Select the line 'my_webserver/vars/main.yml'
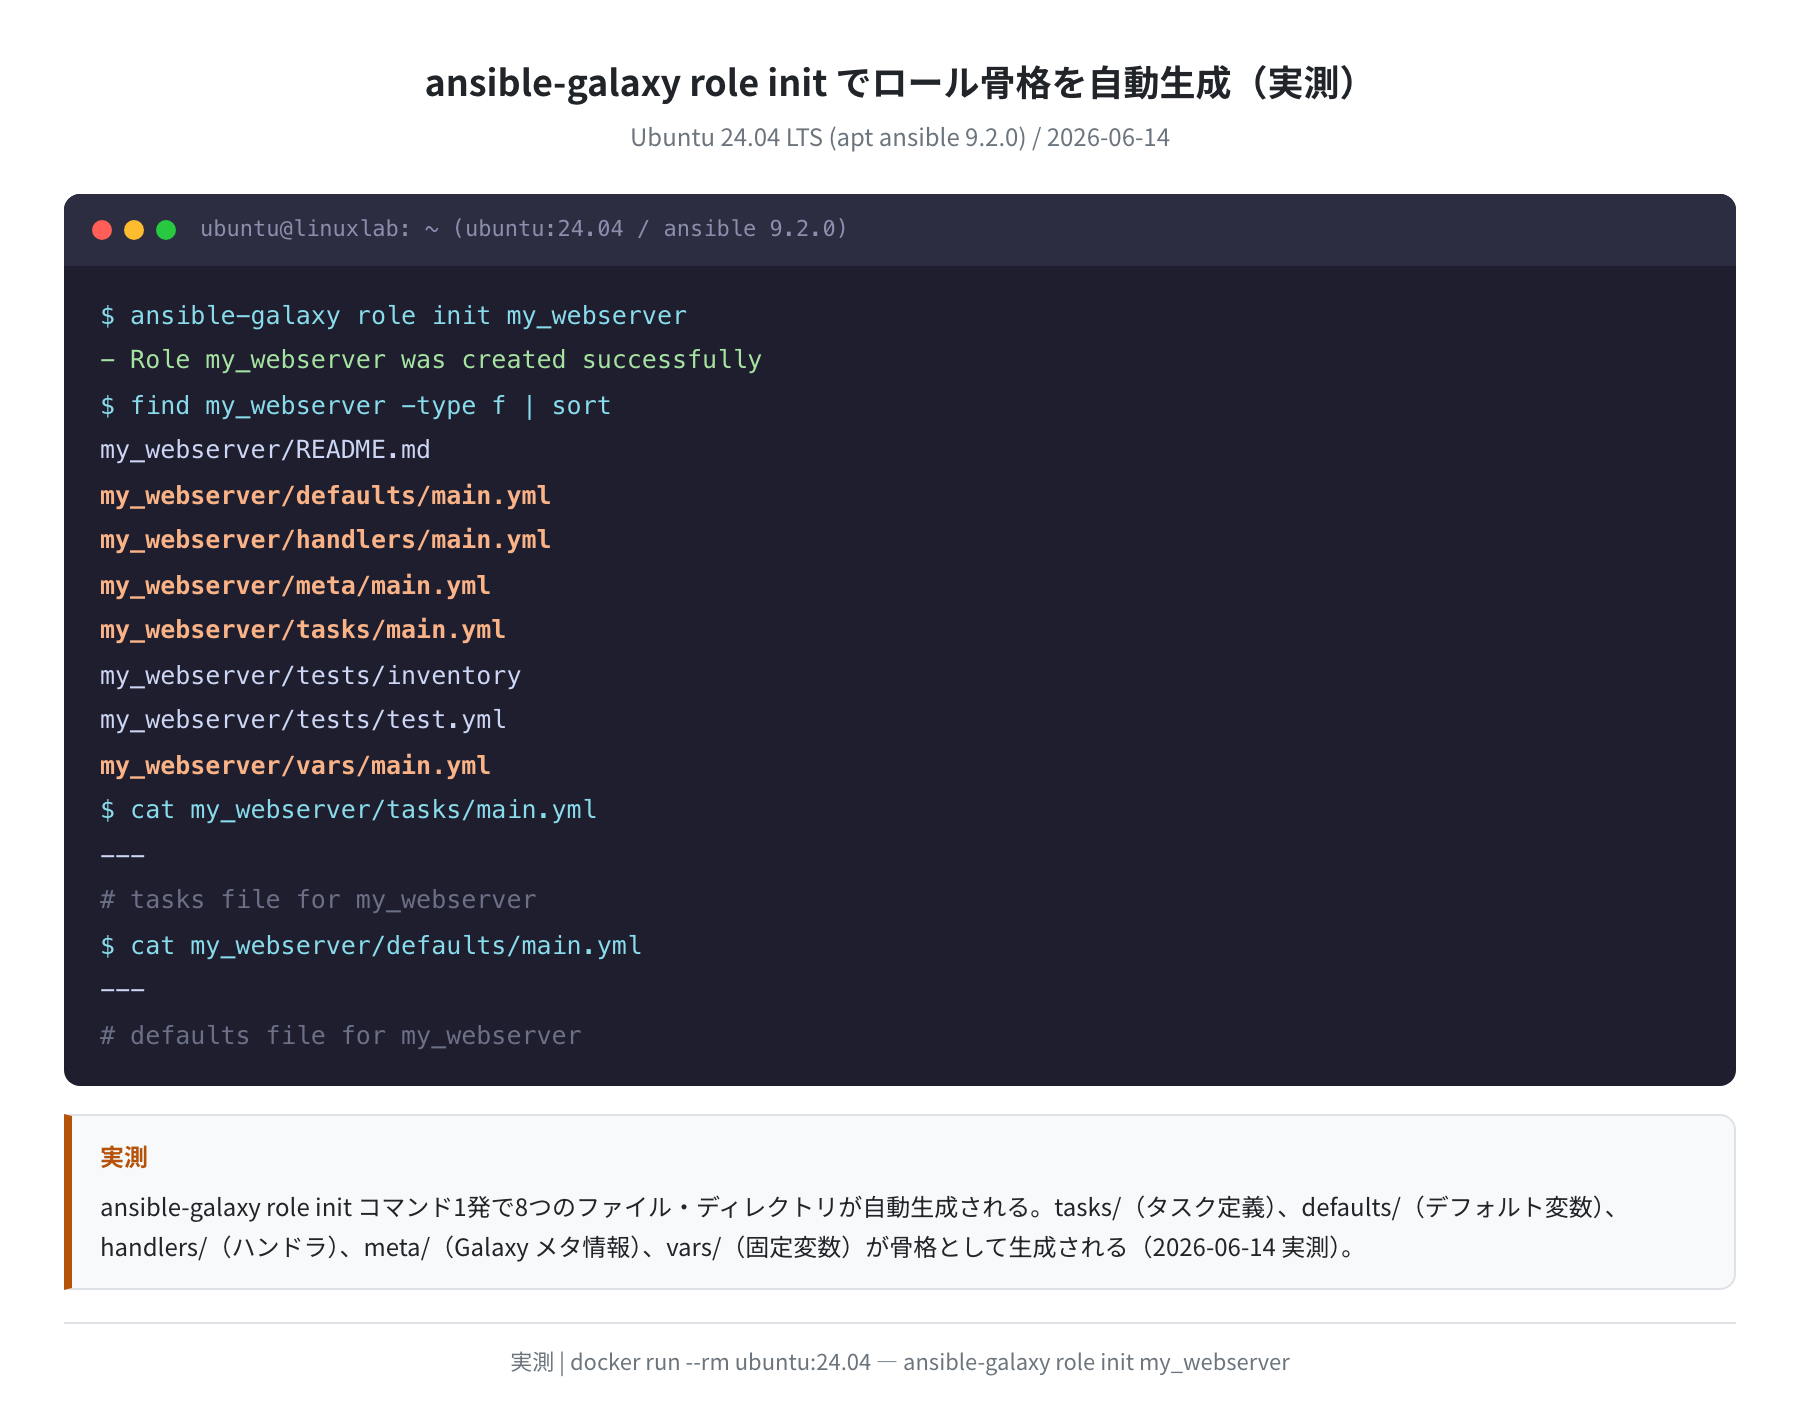This screenshot has width=1800, height=1416. pyautogui.click(x=295, y=766)
